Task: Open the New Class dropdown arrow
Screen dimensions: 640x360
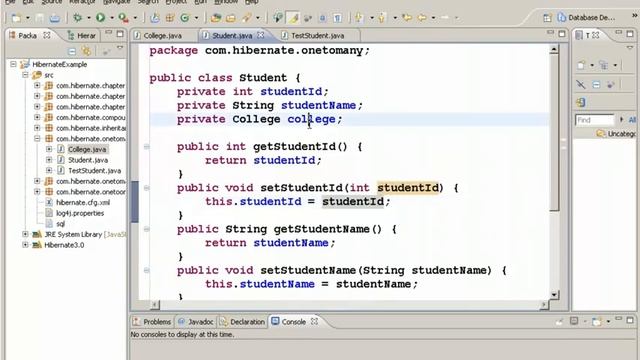Action: 196,18
